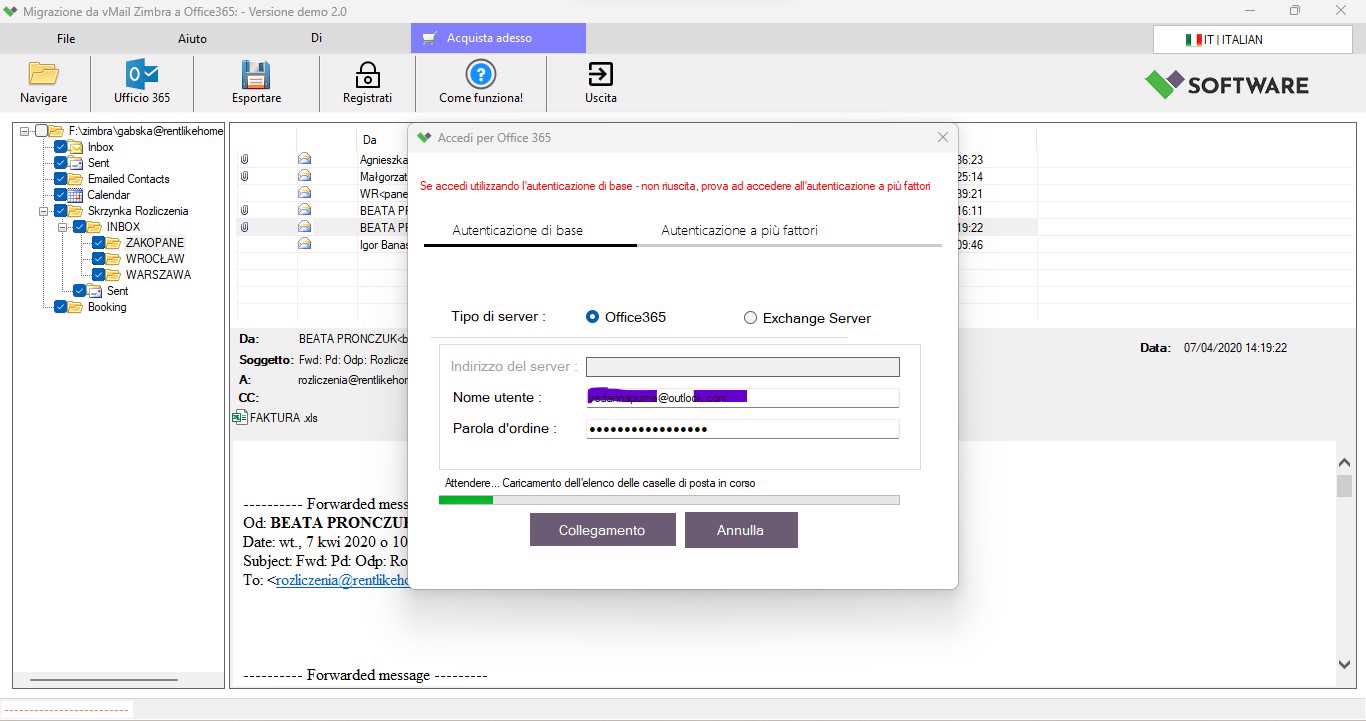Select the ZAKOPANE folder in tree
Viewport: 1366px width, 721px height.
pos(155,243)
